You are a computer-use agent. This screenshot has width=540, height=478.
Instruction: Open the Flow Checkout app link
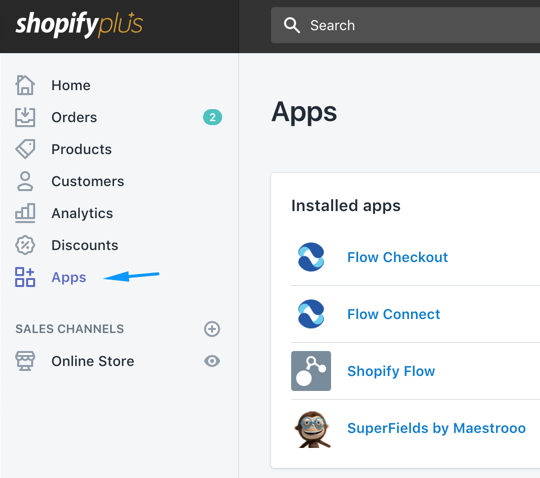point(397,257)
